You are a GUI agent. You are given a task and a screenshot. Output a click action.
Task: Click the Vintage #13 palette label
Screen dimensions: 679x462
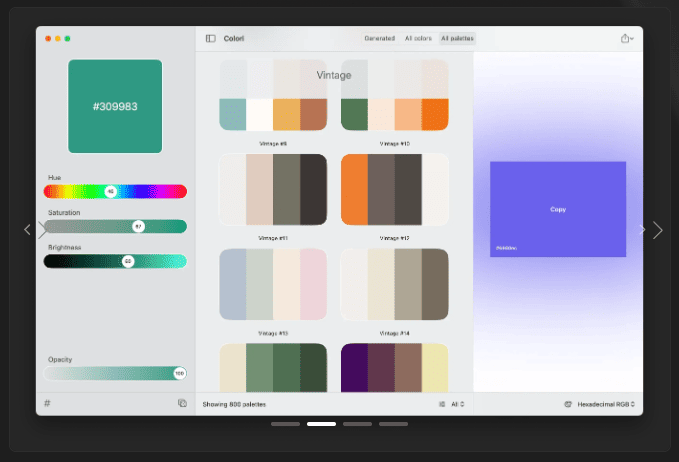(273, 333)
